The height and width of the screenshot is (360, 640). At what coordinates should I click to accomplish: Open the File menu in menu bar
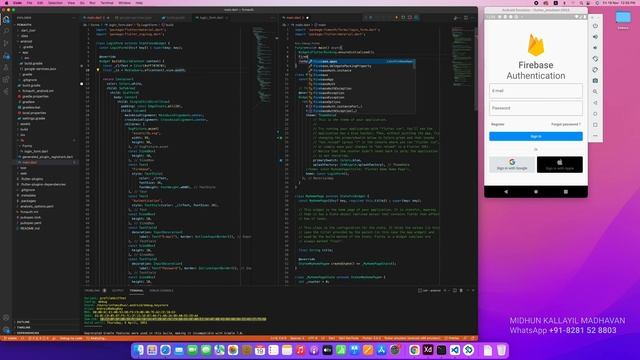click(x=29, y=3)
